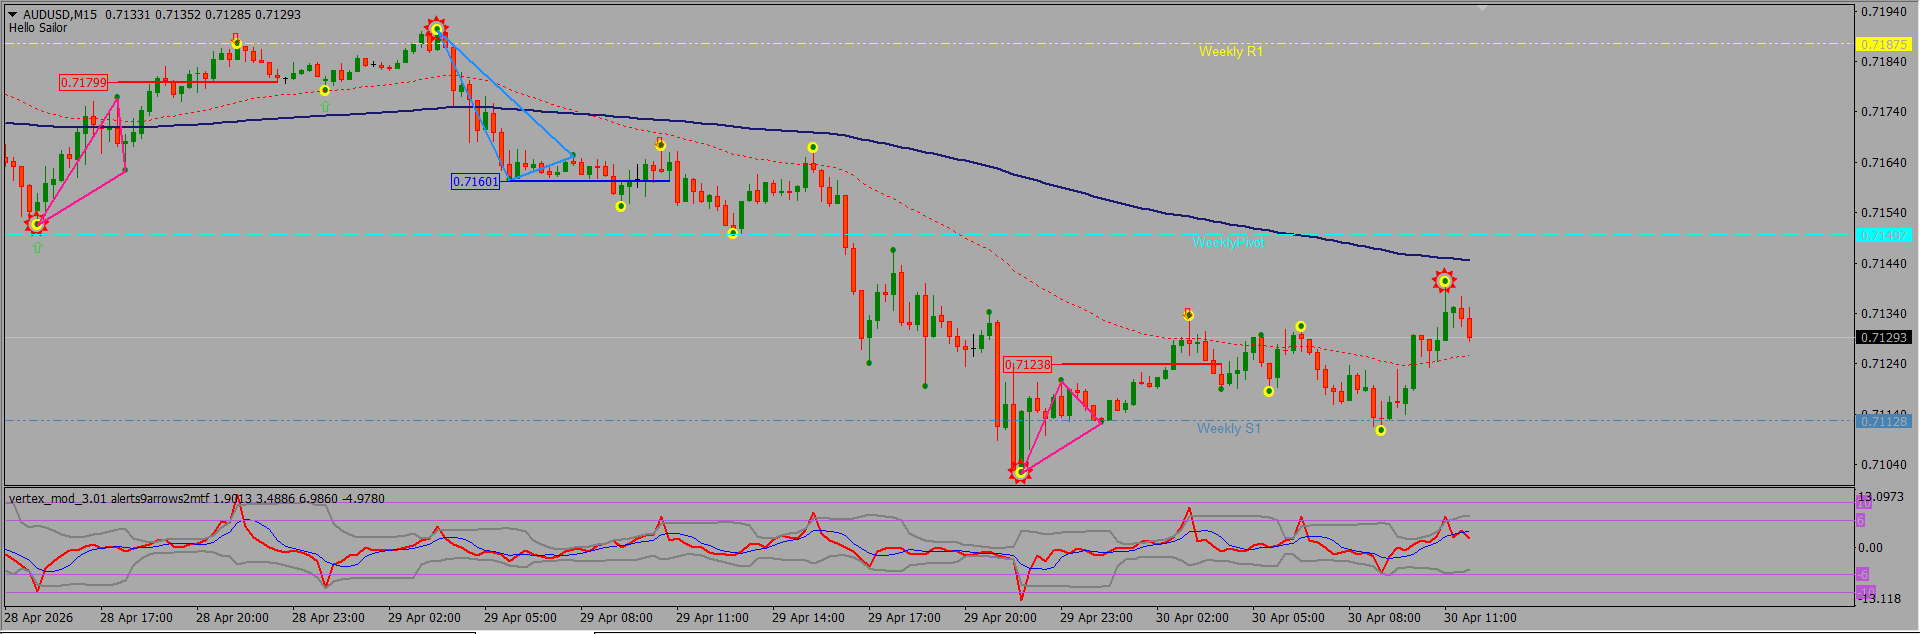
Task: Click the 0.00 indicator scale value
Action: click(1870, 547)
